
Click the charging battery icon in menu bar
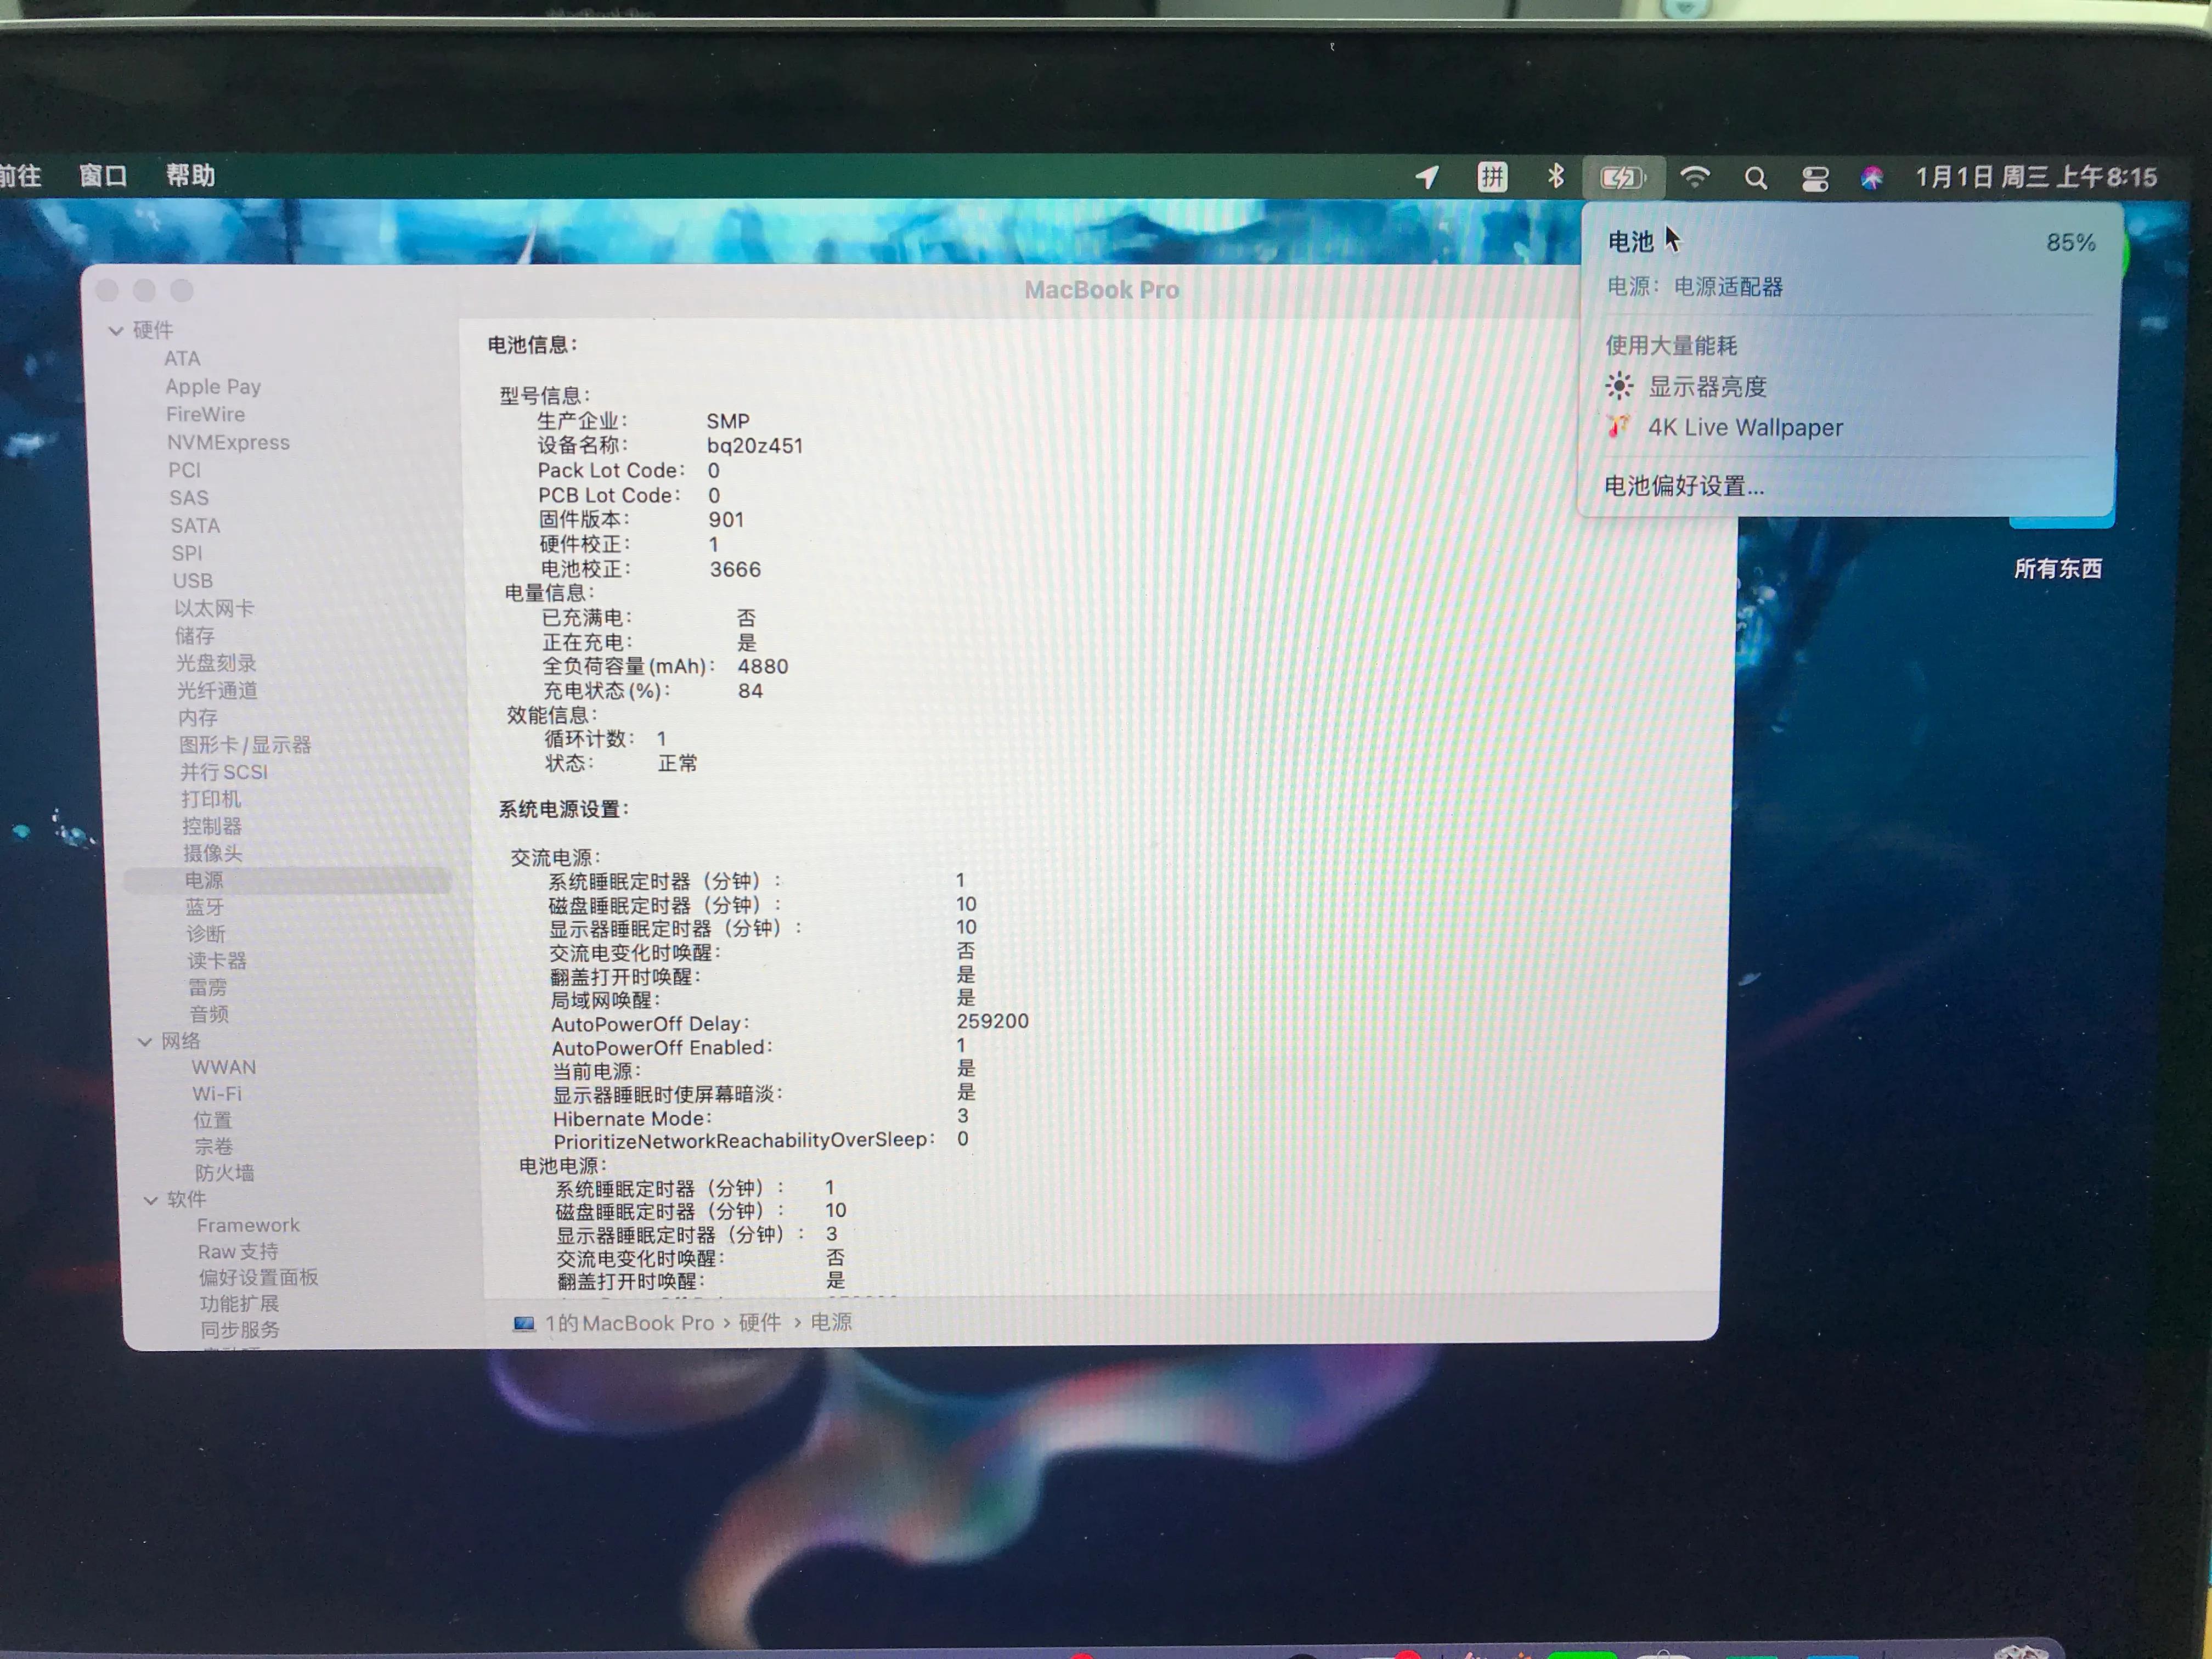pos(1622,177)
